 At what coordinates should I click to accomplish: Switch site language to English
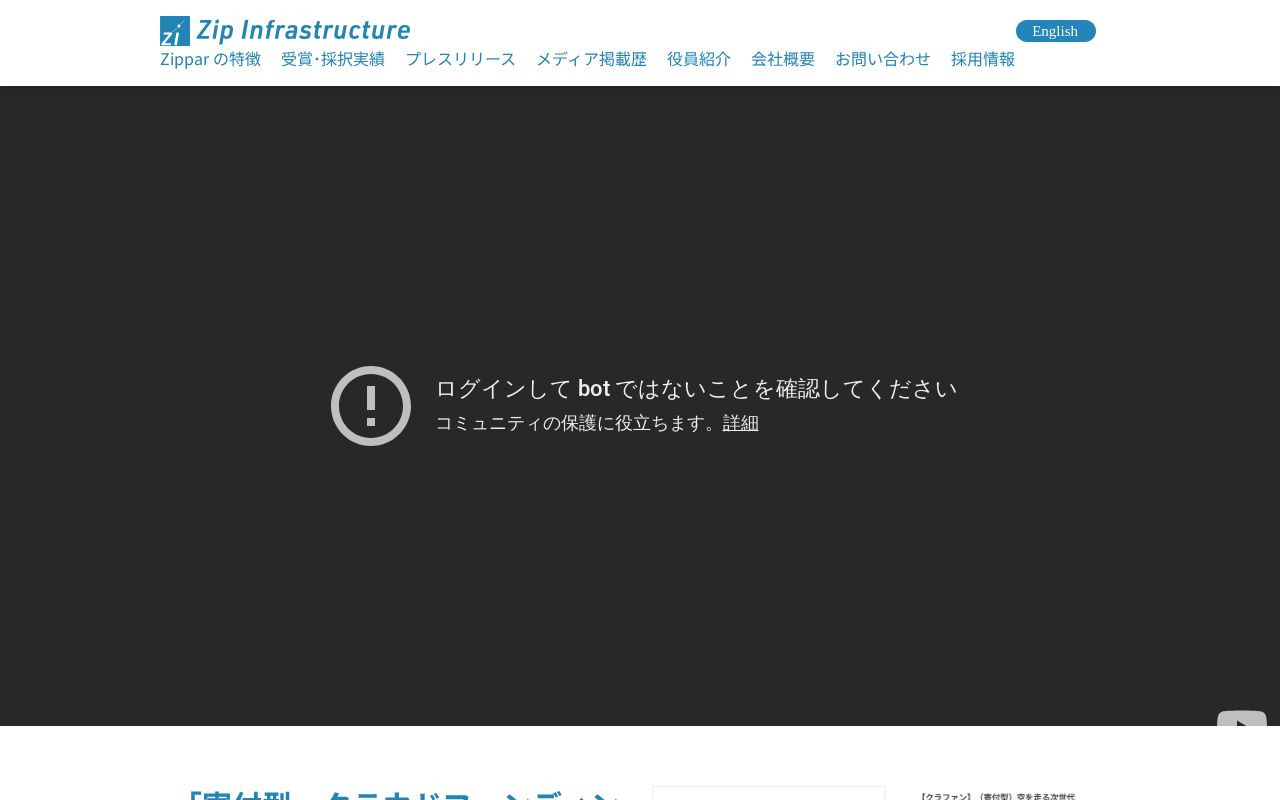[1055, 31]
